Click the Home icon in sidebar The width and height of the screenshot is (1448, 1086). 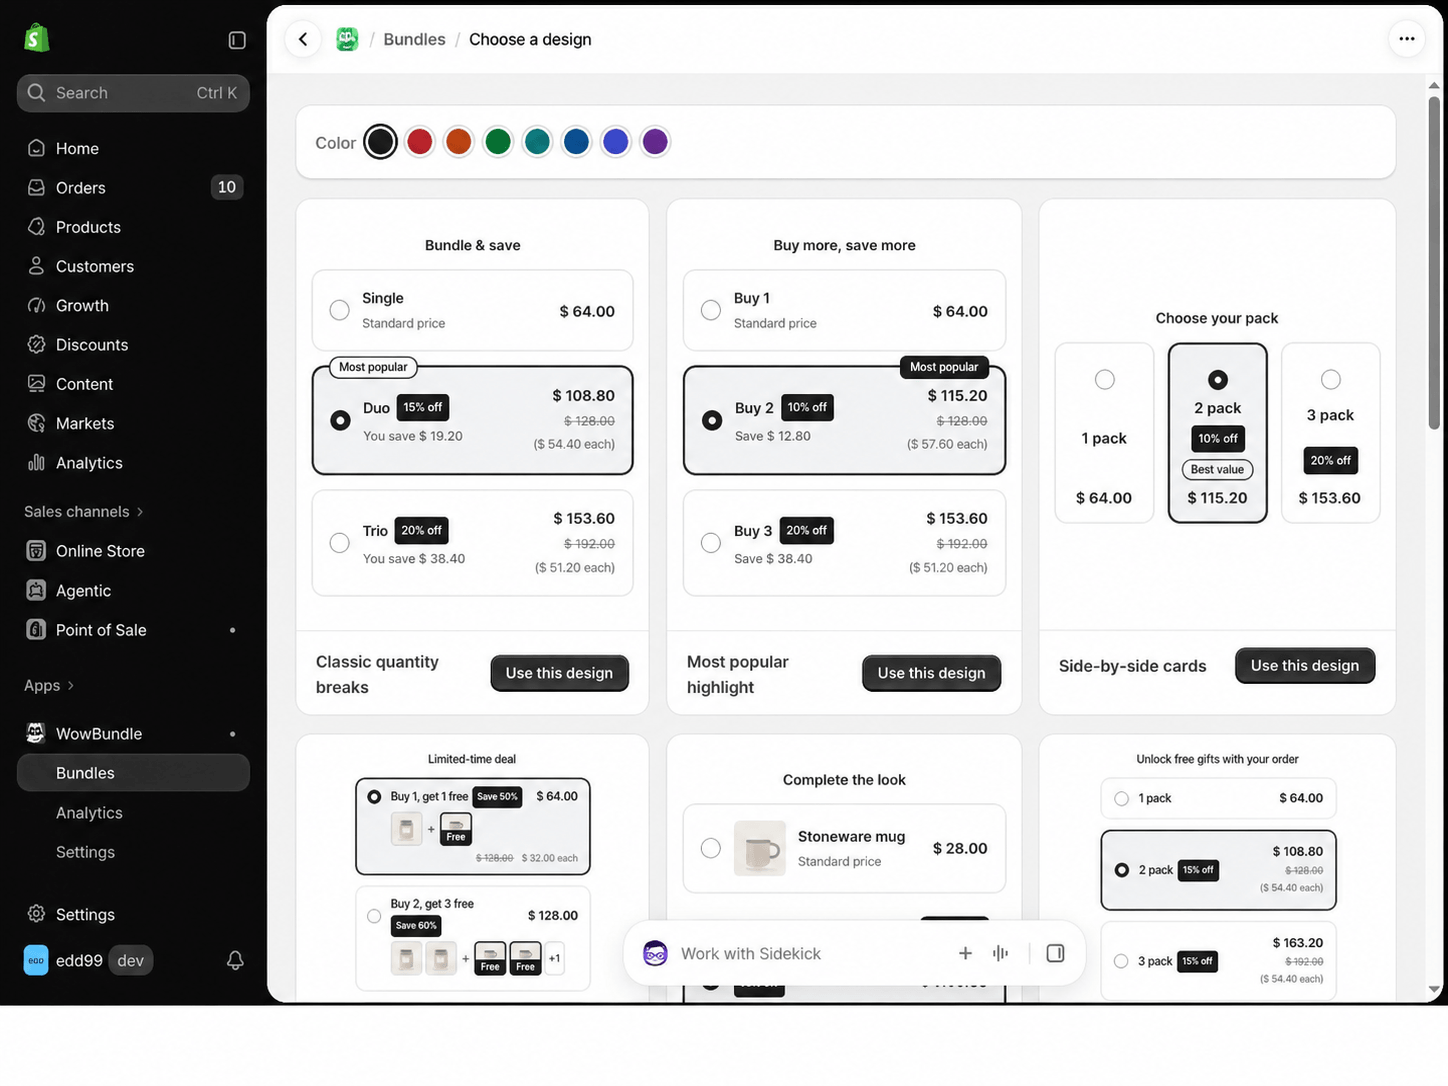click(37, 148)
